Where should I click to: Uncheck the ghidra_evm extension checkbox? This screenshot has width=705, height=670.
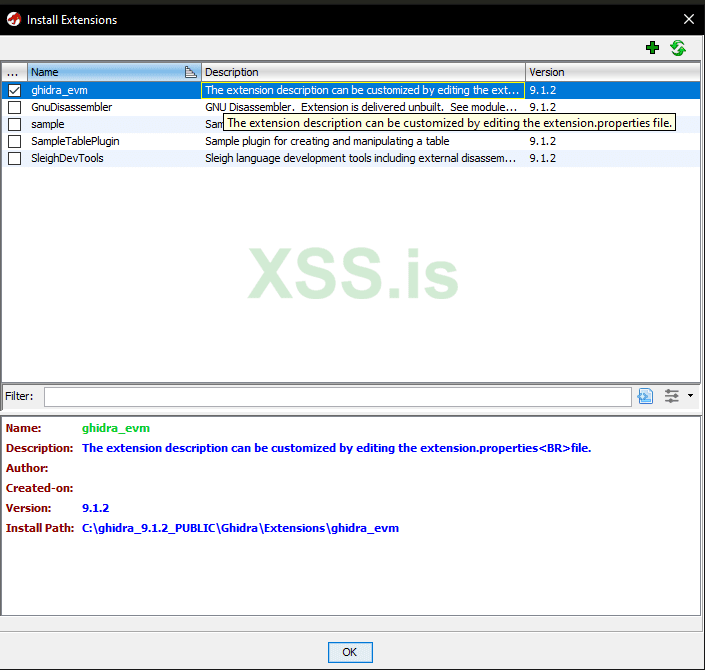(14, 90)
